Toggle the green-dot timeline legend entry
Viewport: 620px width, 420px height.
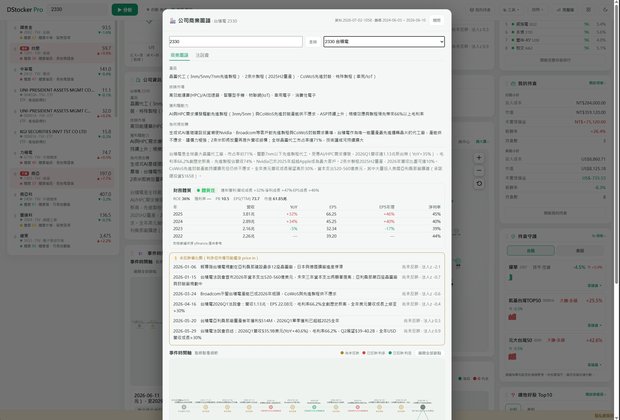[x=400, y=353]
